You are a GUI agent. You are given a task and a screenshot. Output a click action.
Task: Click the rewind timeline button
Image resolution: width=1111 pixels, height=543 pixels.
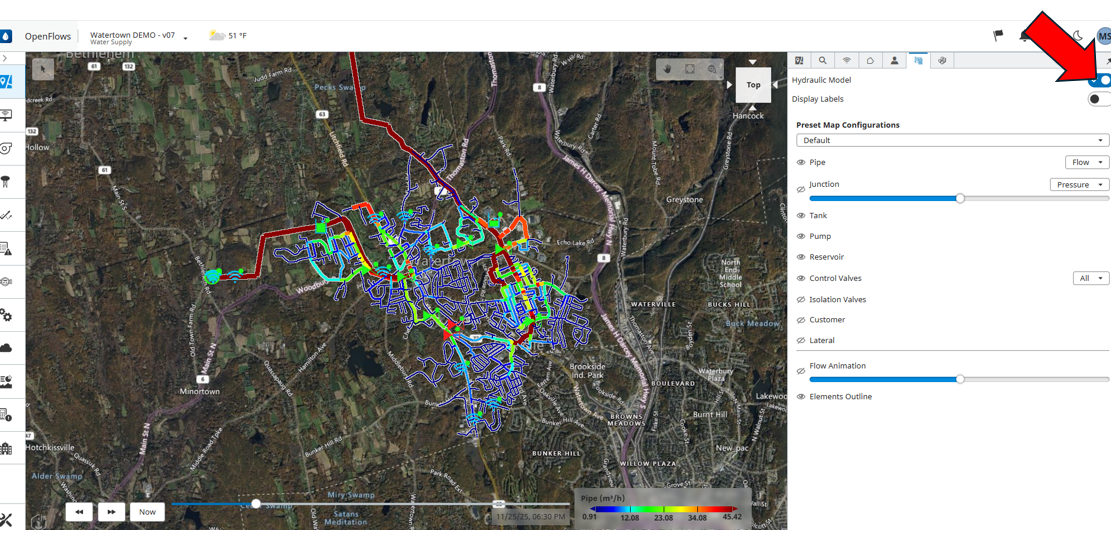(x=79, y=512)
